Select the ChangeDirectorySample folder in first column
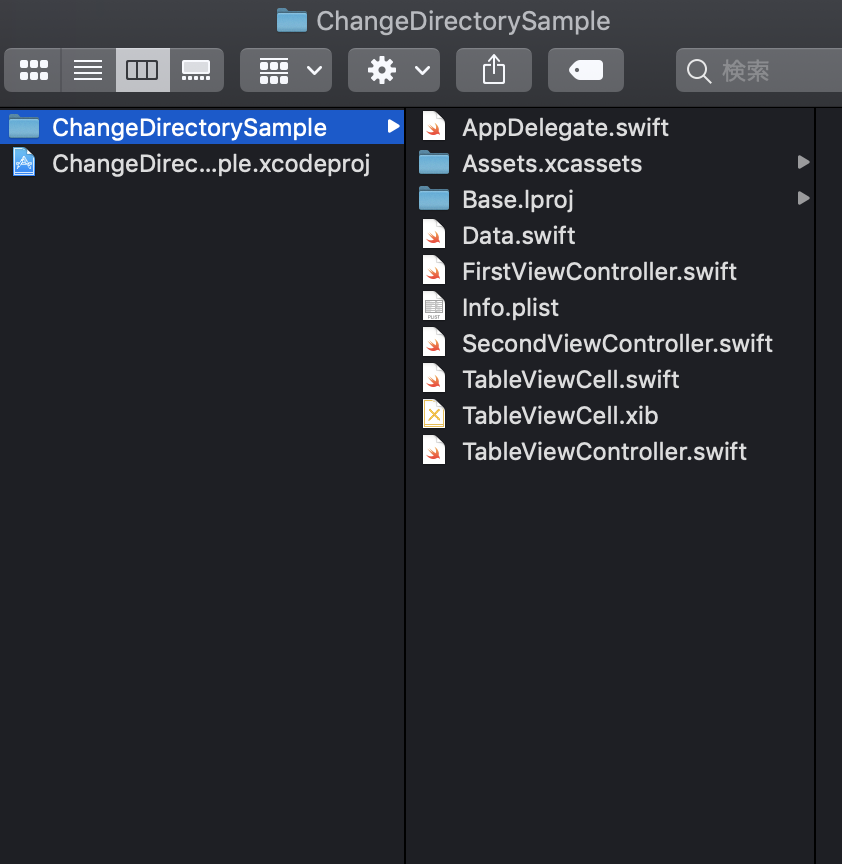The height and width of the screenshot is (864, 842). 189,127
